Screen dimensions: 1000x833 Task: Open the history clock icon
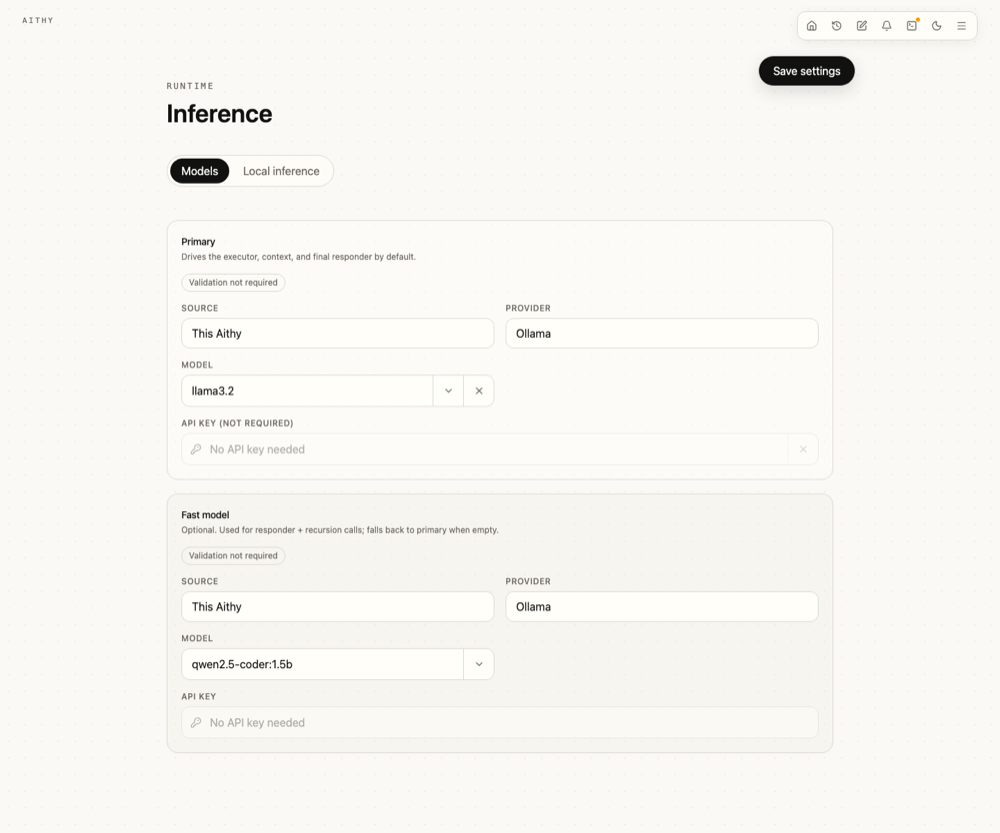click(836, 26)
